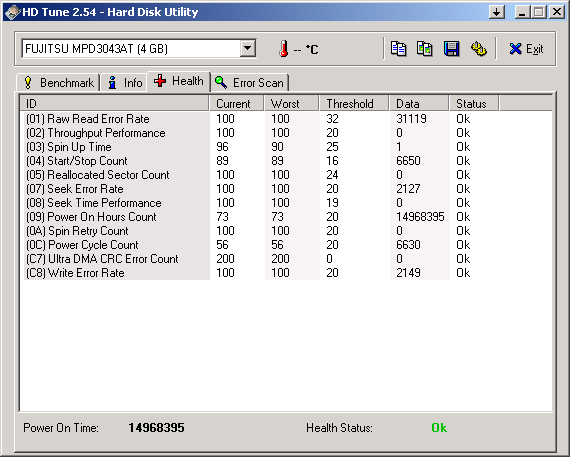Click the copy text to clipboard icon
570x457 pixels.
[398, 49]
